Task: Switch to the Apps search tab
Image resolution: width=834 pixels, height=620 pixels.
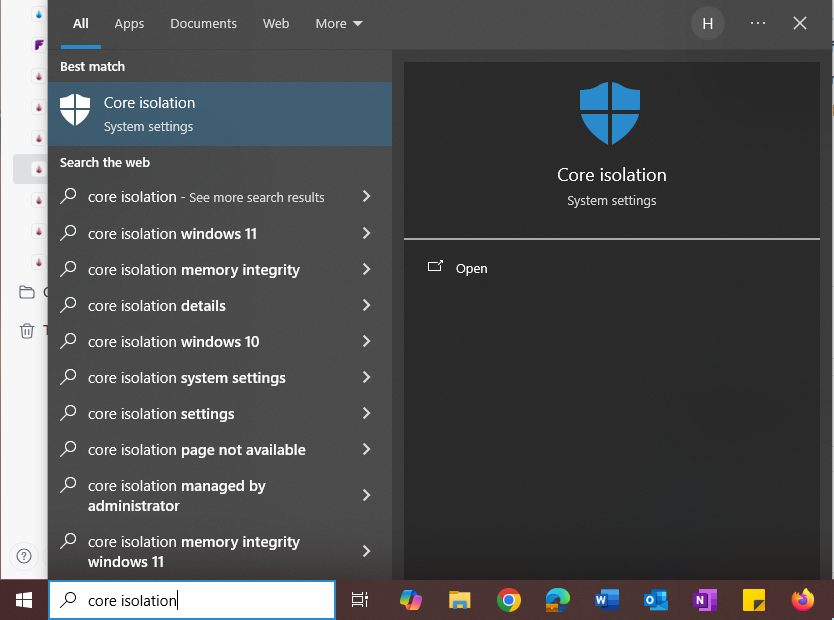Action: click(129, 23)
